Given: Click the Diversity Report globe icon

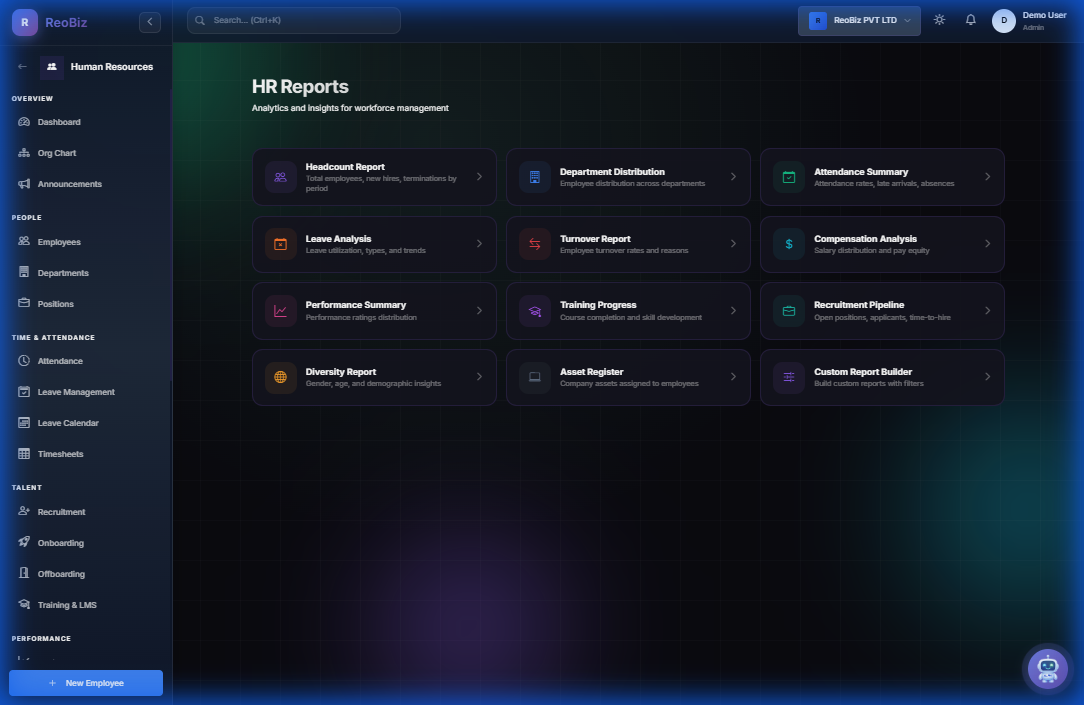Looking at the screenshot, I should point(280,377).
